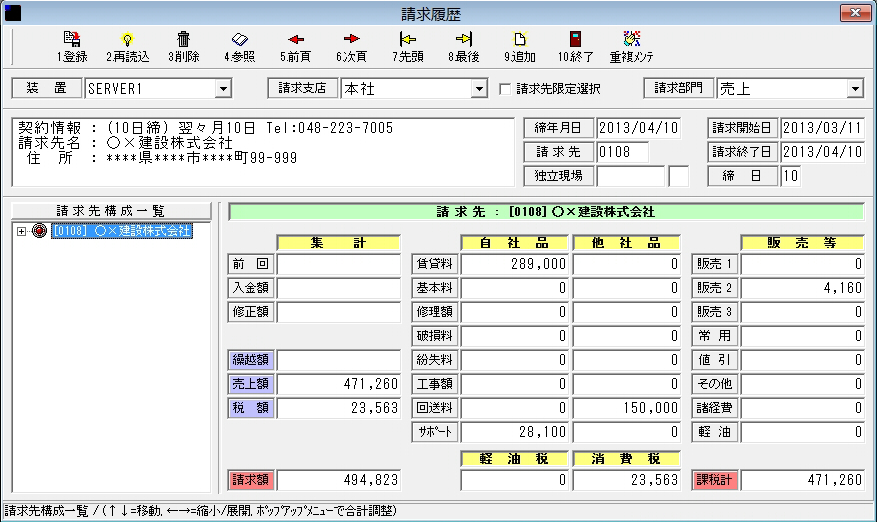The height and width of the screenshot is (522, 877).
Task: Click the 2再読込 reload lightbulb icon
Action: point(127,40)
